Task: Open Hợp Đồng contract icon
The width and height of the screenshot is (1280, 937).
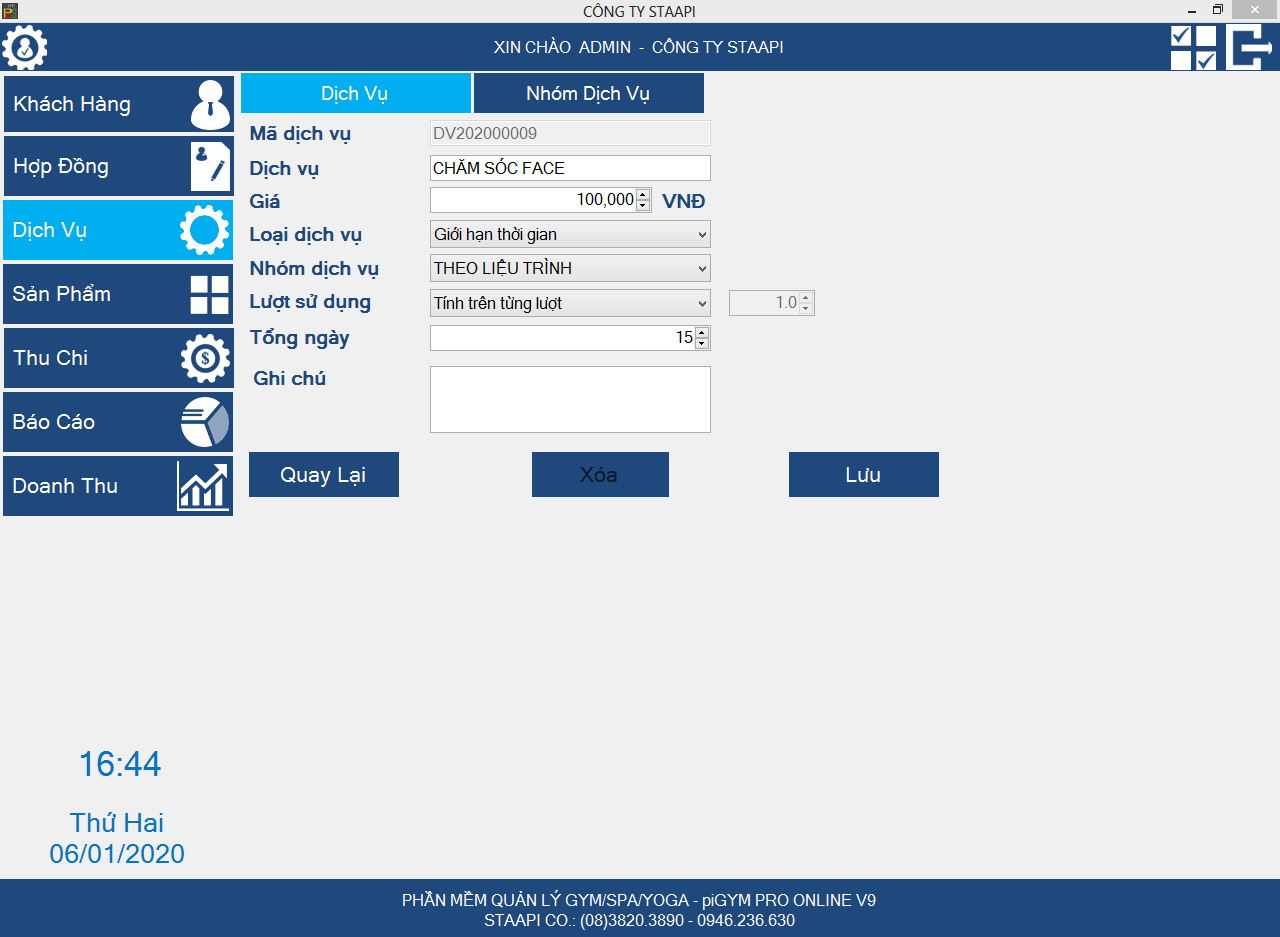Action: pyautogui.click(x=210, y=167)
